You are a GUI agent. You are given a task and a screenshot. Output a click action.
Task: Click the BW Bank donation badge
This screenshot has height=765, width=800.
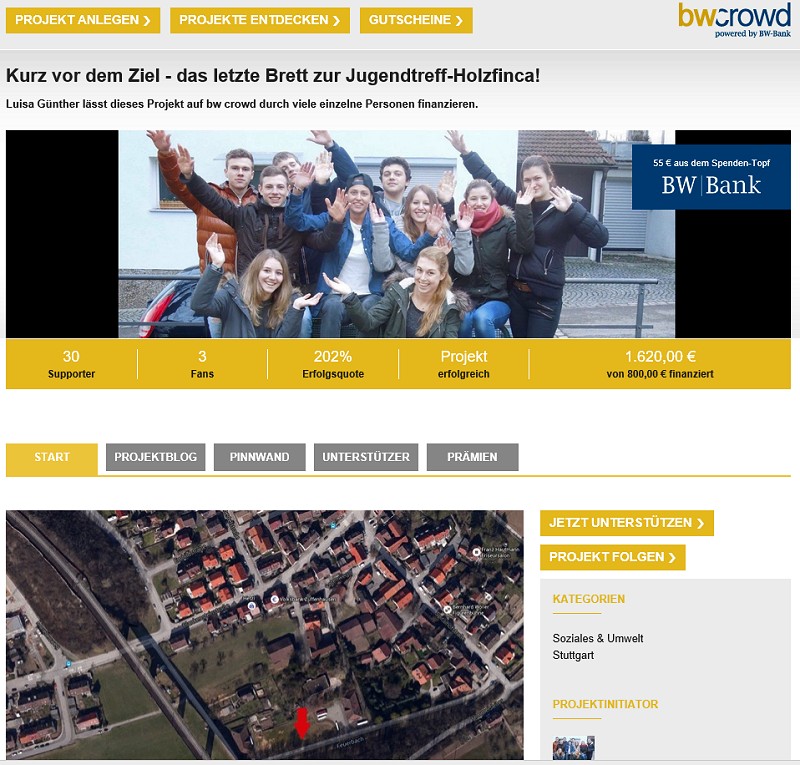coord(710,177)
